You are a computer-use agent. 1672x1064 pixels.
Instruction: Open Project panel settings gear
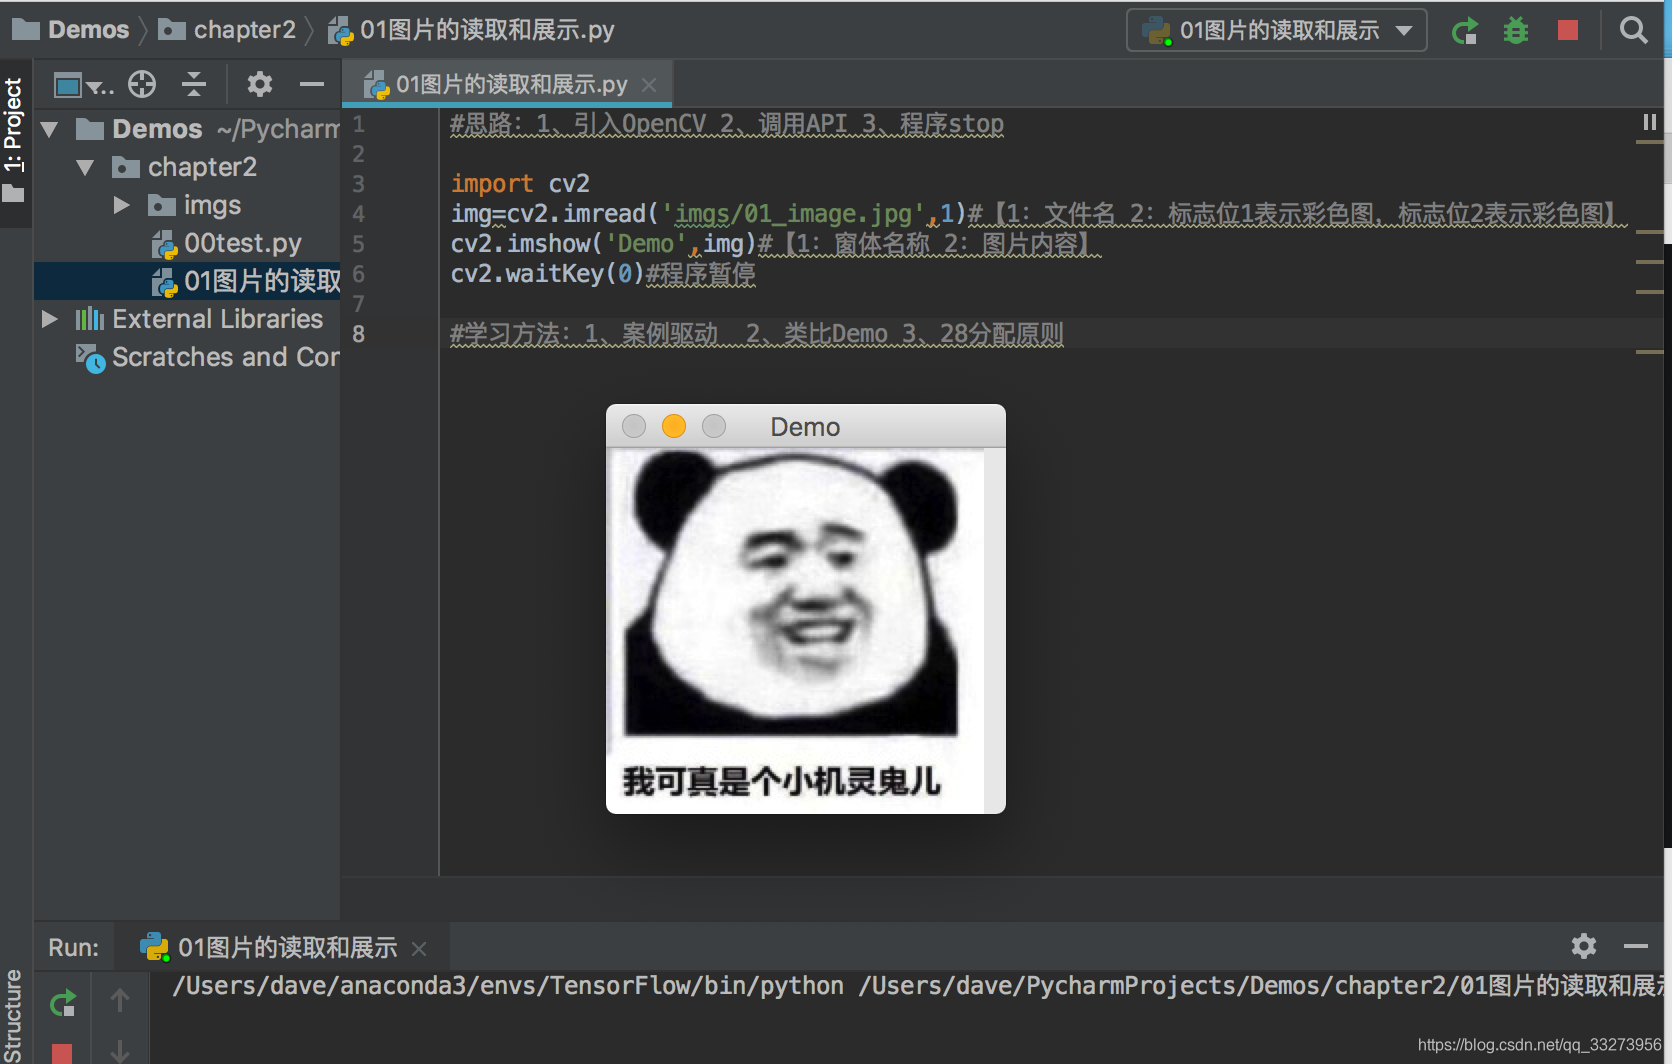(260, 85)
